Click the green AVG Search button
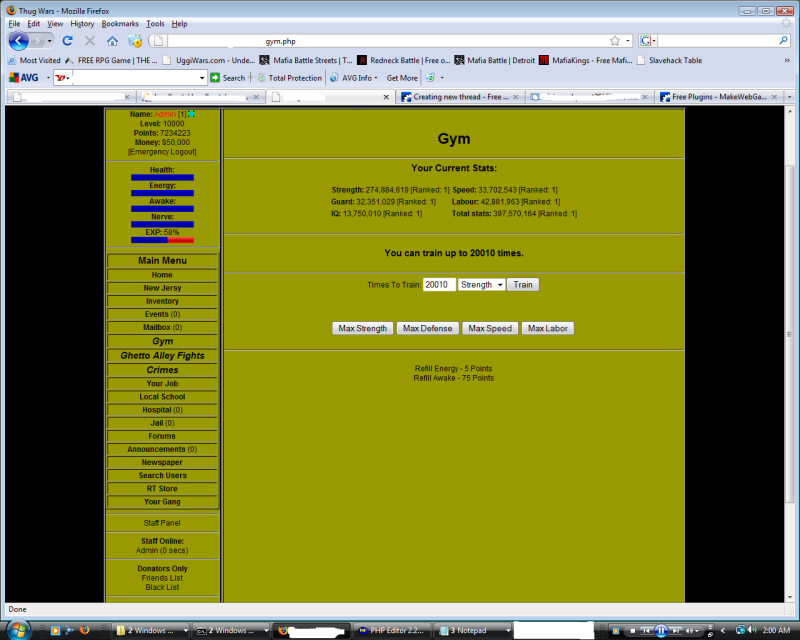The image size is (800, 640). point(227,77)
